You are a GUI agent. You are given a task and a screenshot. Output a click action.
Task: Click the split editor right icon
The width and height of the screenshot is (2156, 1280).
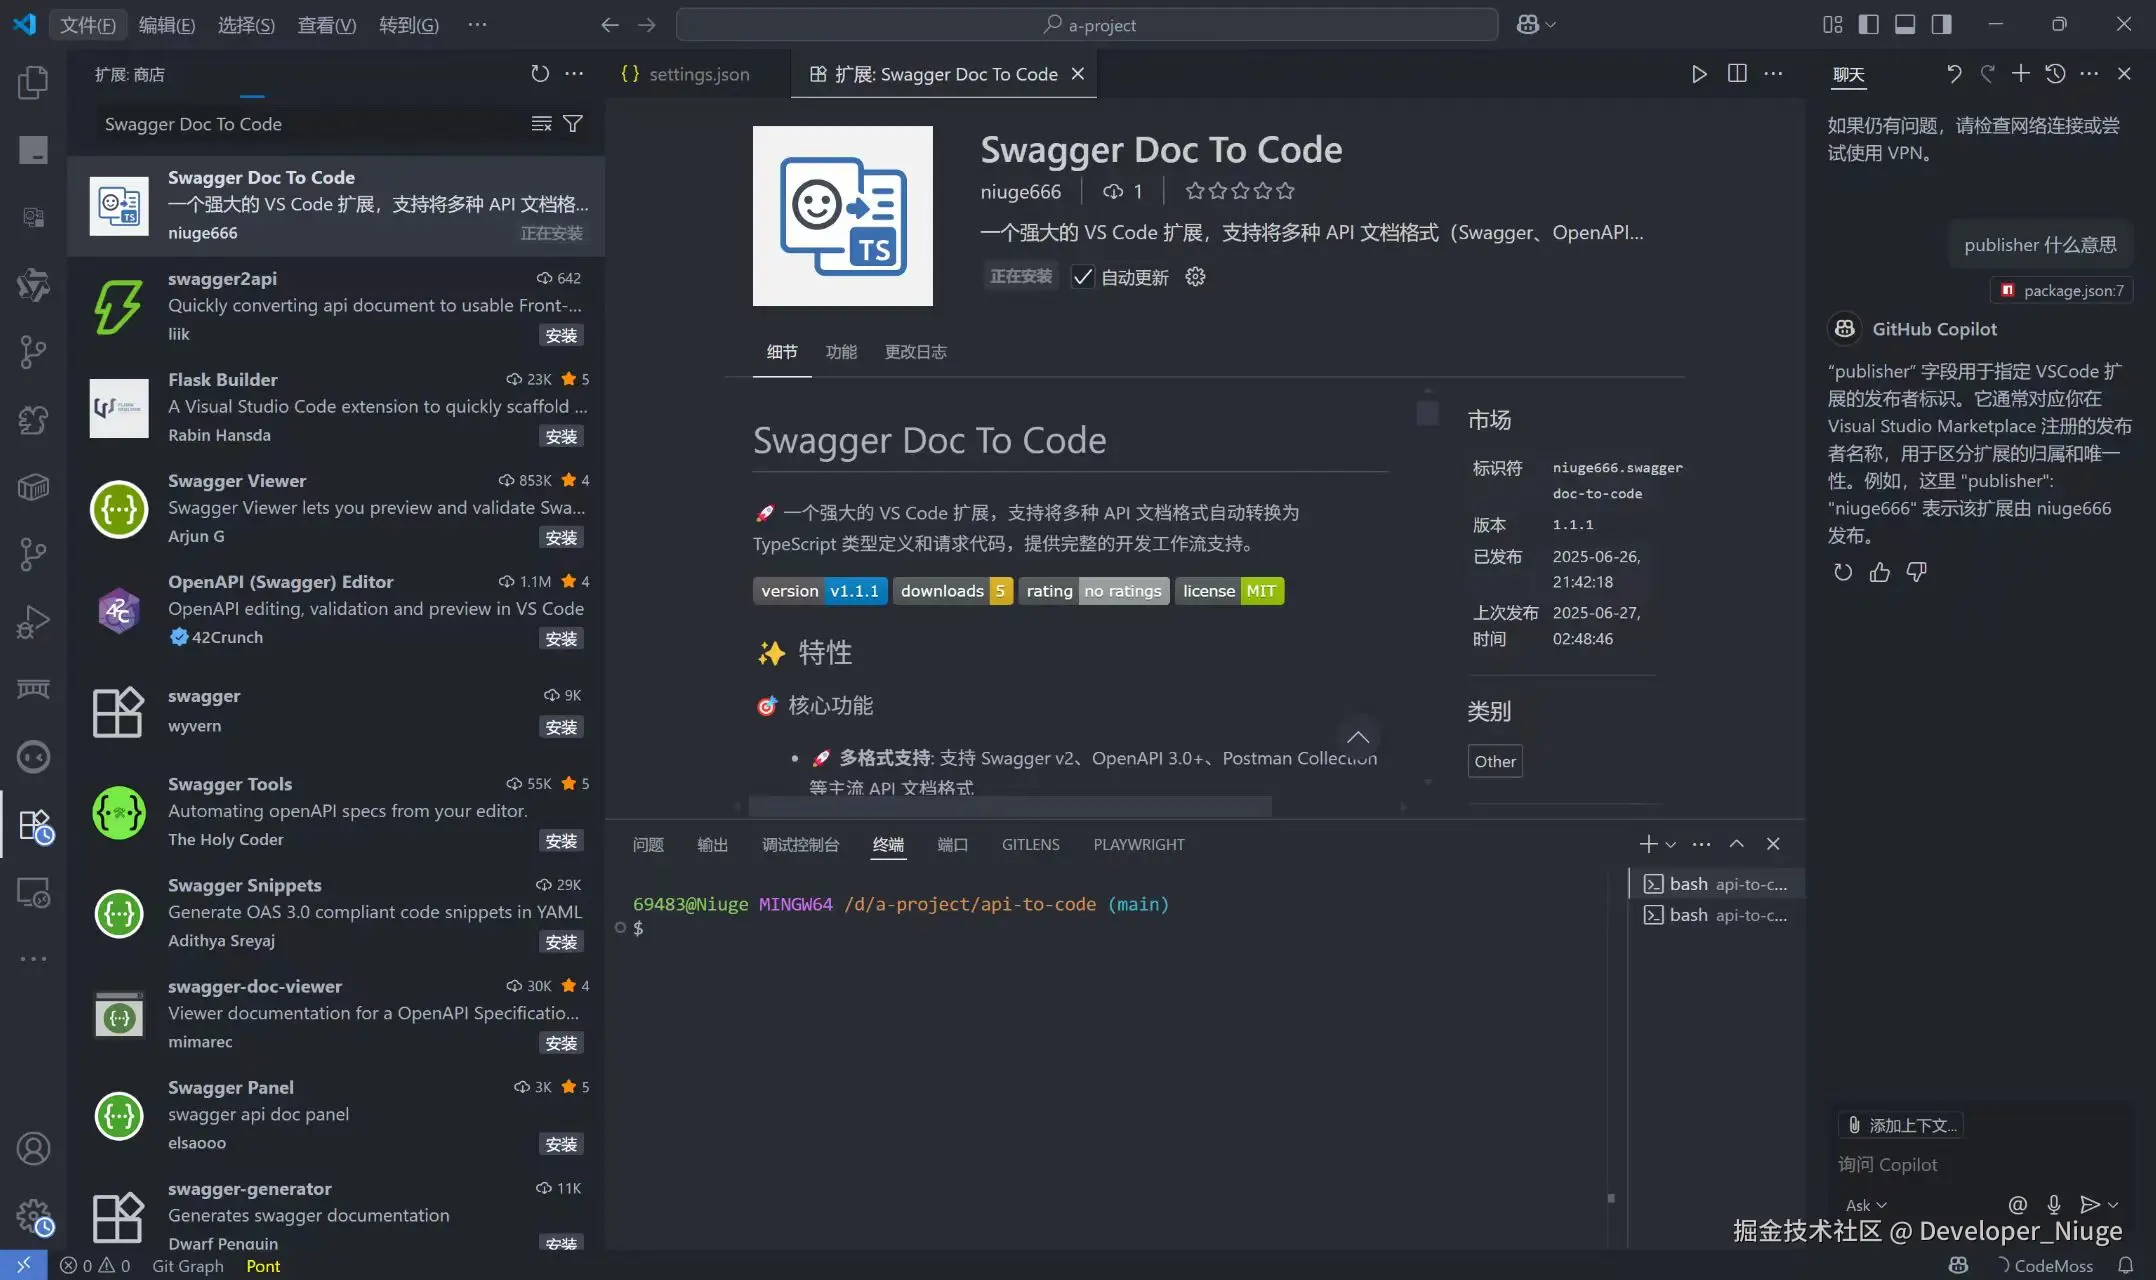[x=1737, y=74]
